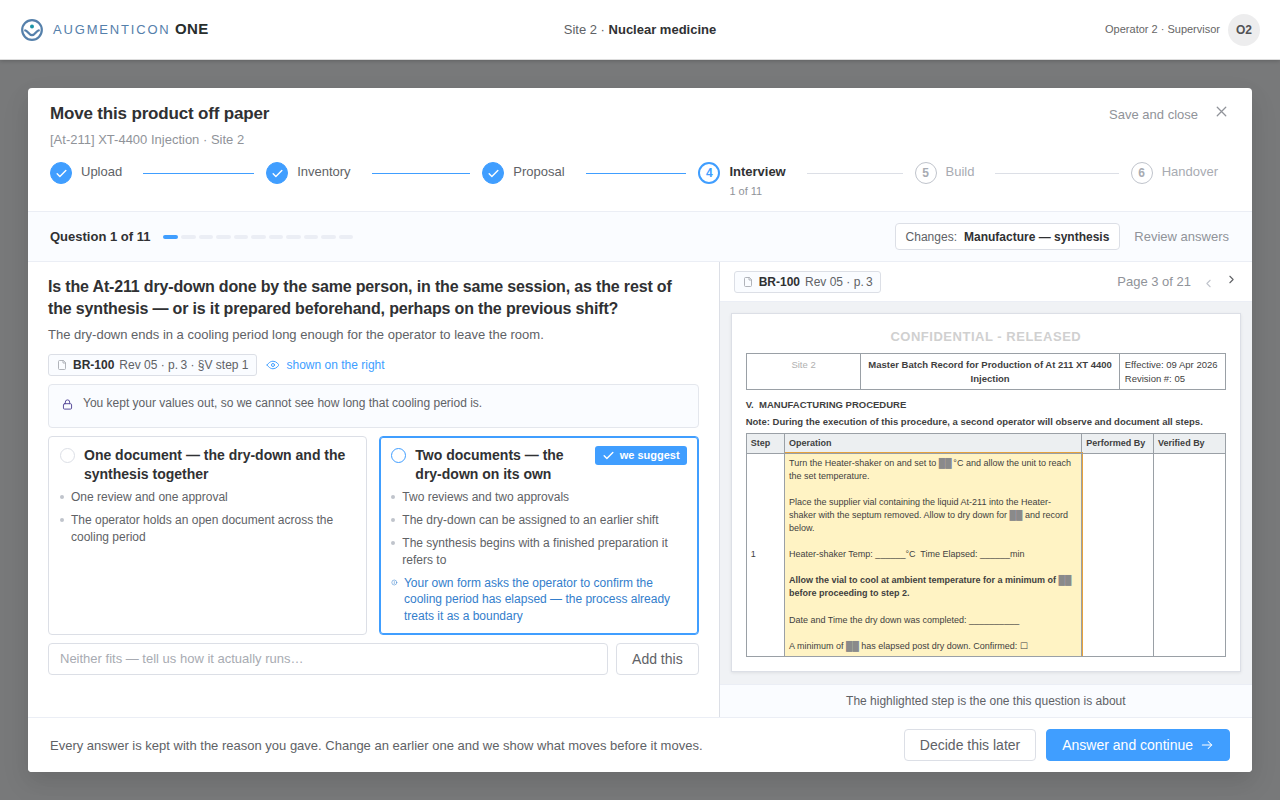Open the Changes: Manufacture — synthesis selector
Image resolution: width=1280 pixels, height=800 pixels.
(x=1007, y=237)
